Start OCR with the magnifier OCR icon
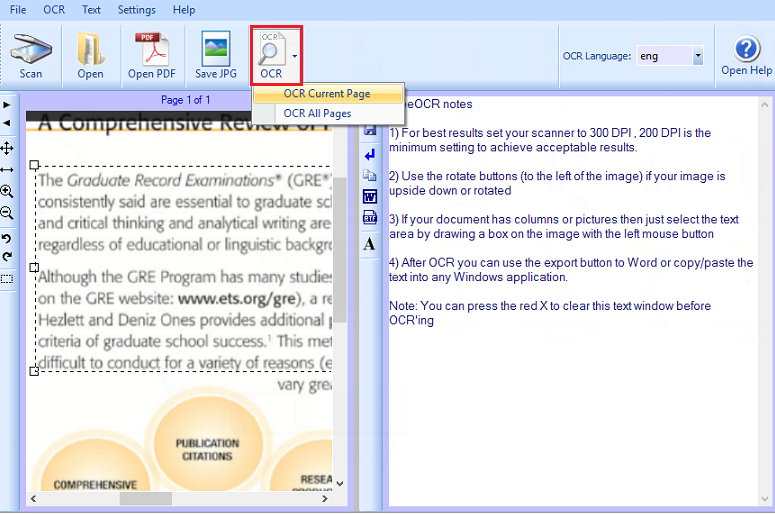This screenshot has width=775, height=515. pos(271,55)
